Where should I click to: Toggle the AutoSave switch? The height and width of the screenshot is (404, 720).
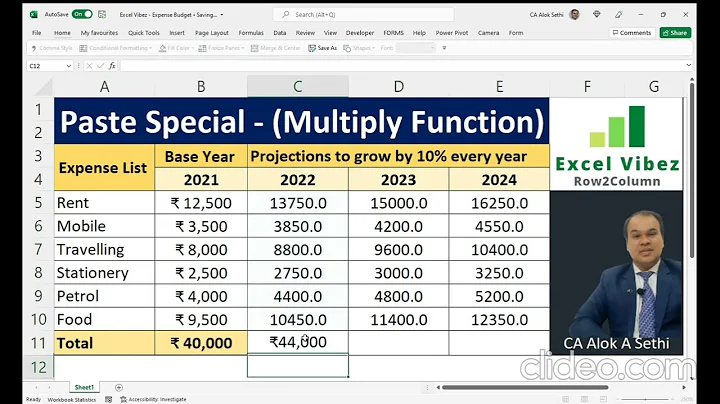[83, 14]
